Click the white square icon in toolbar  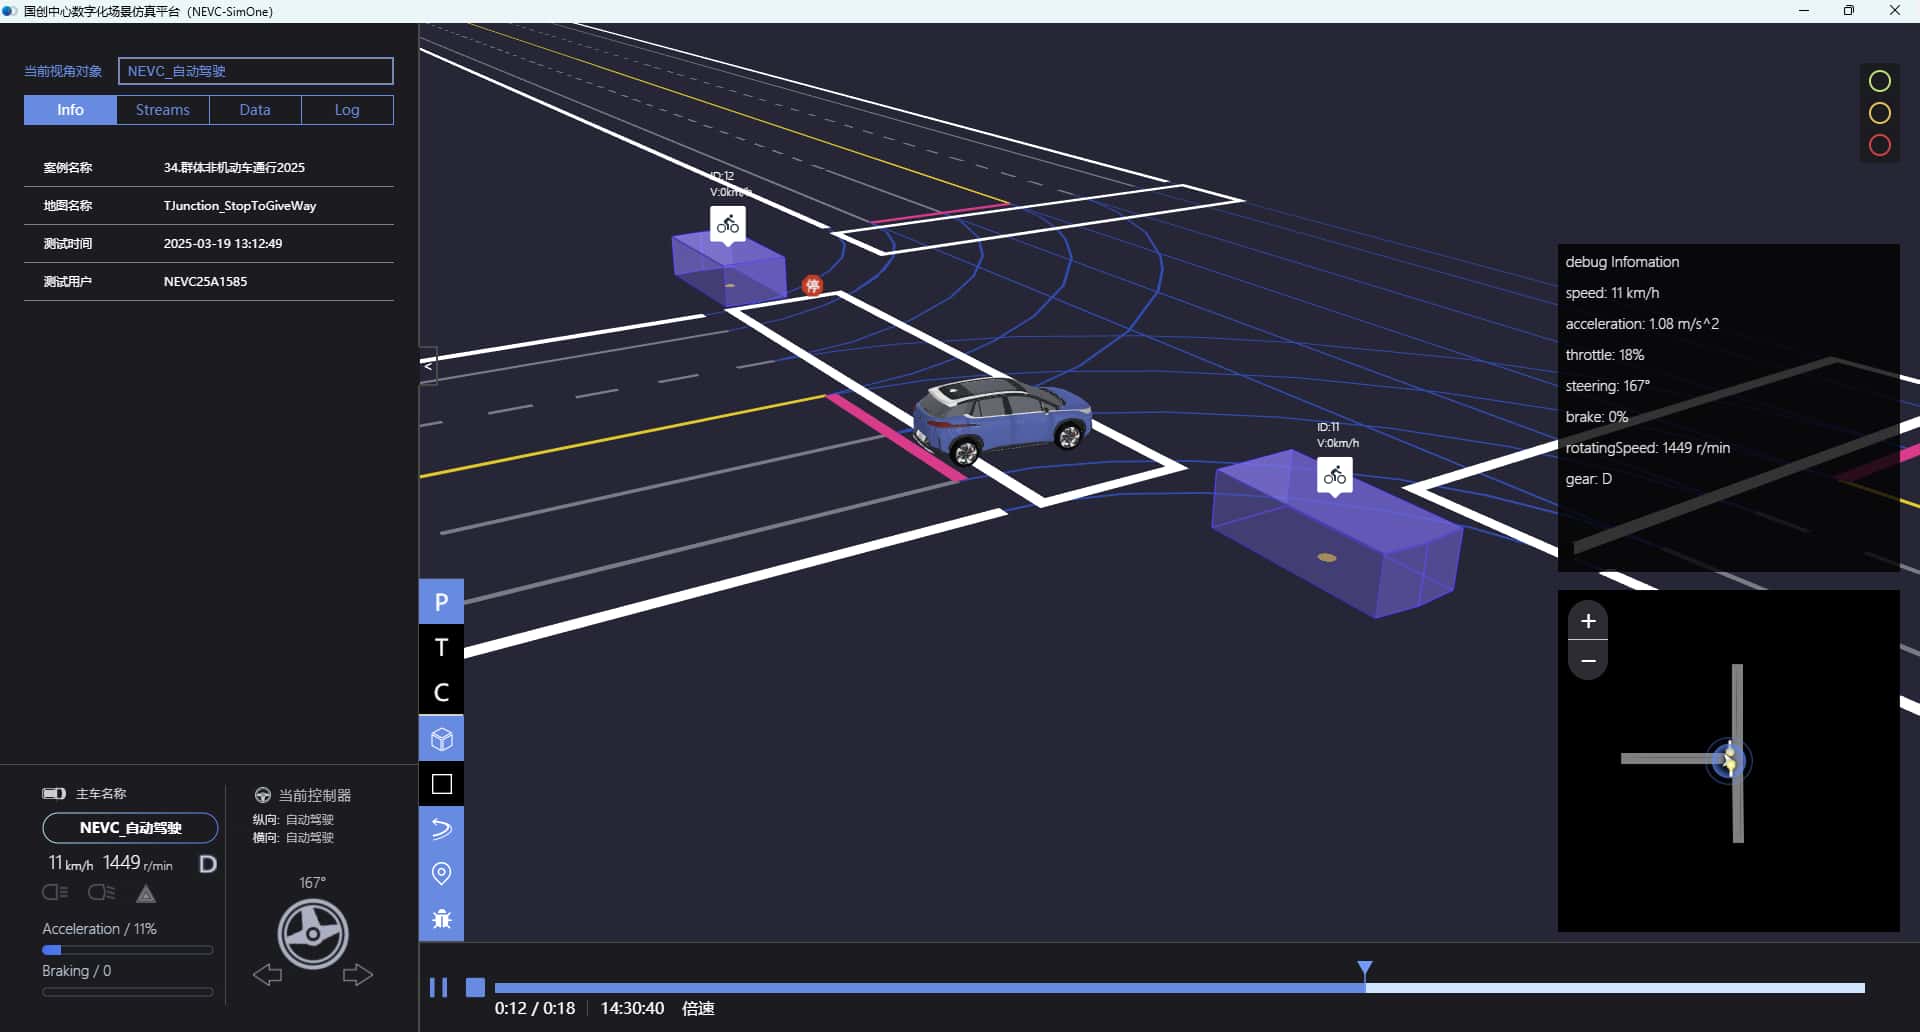coord(441,784)
